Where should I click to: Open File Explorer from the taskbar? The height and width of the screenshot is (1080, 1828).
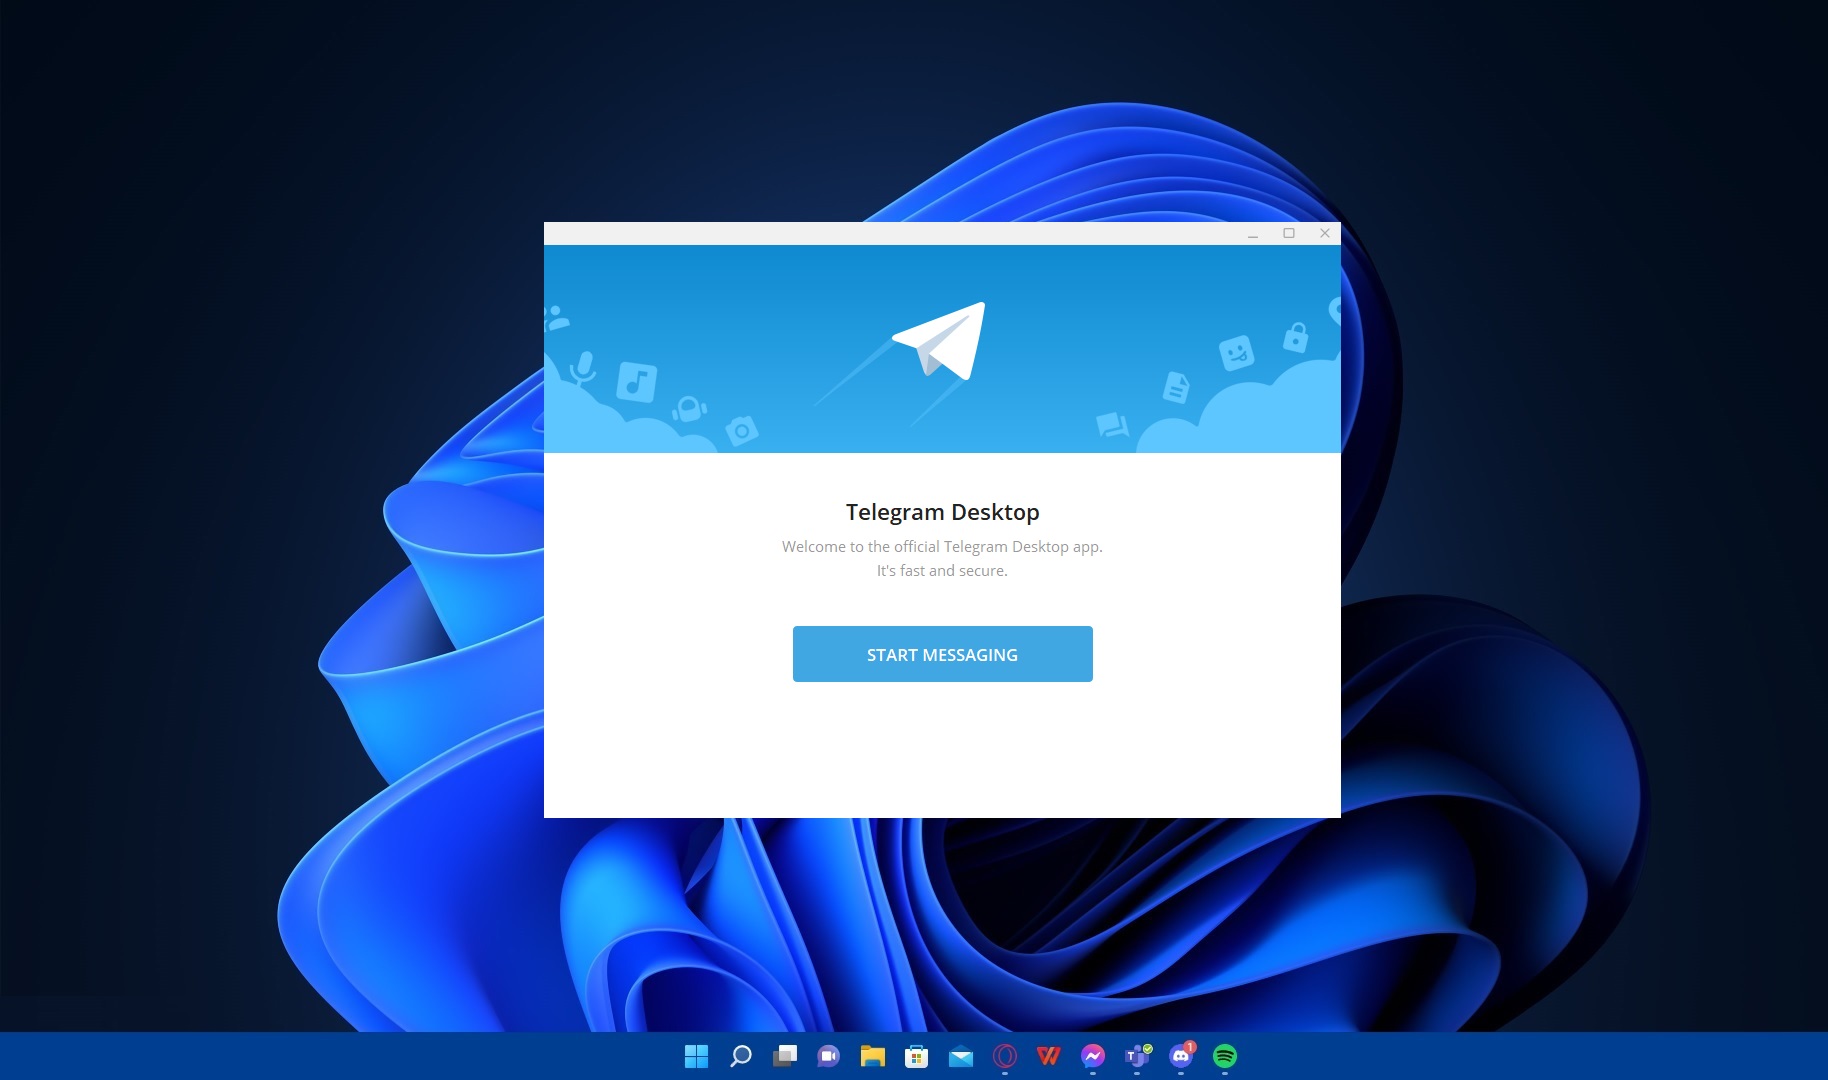click(873, 1056)
